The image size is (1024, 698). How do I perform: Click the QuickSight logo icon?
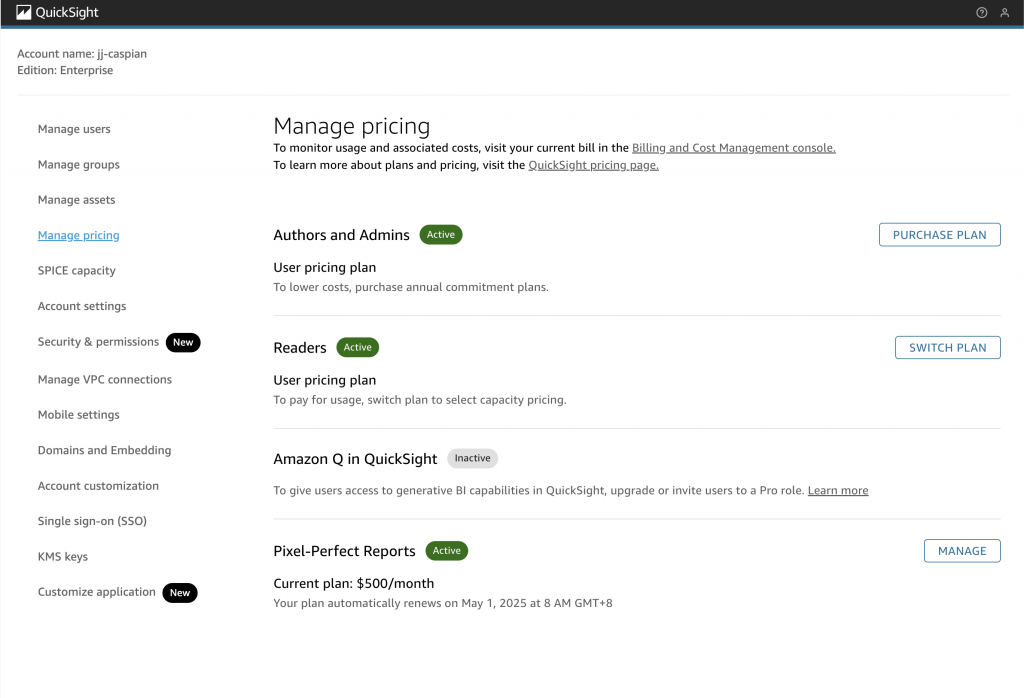24,13
